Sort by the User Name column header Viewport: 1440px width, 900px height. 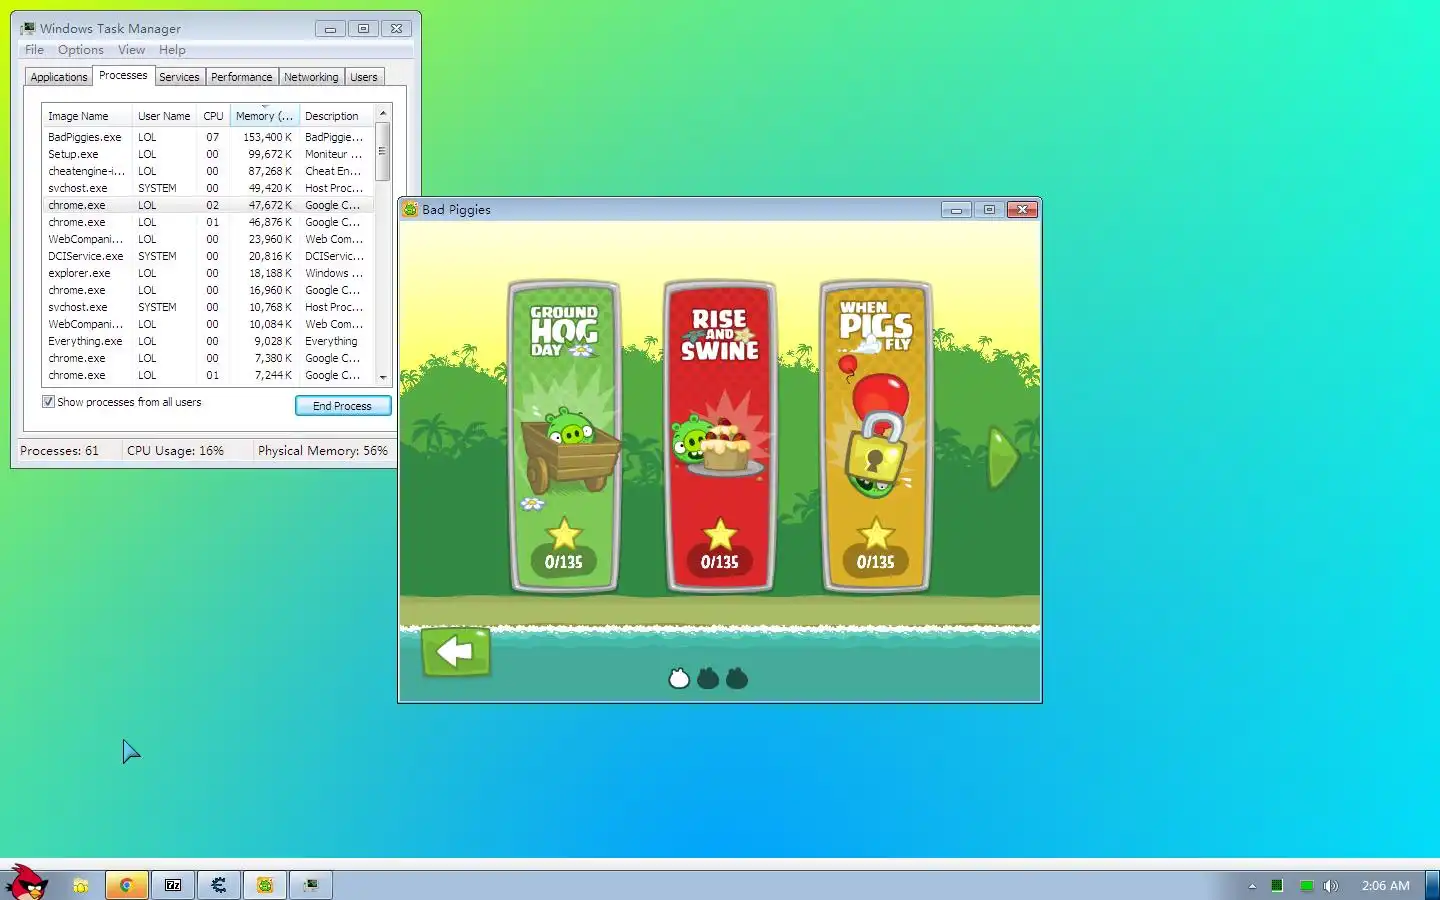click(164, 116)
